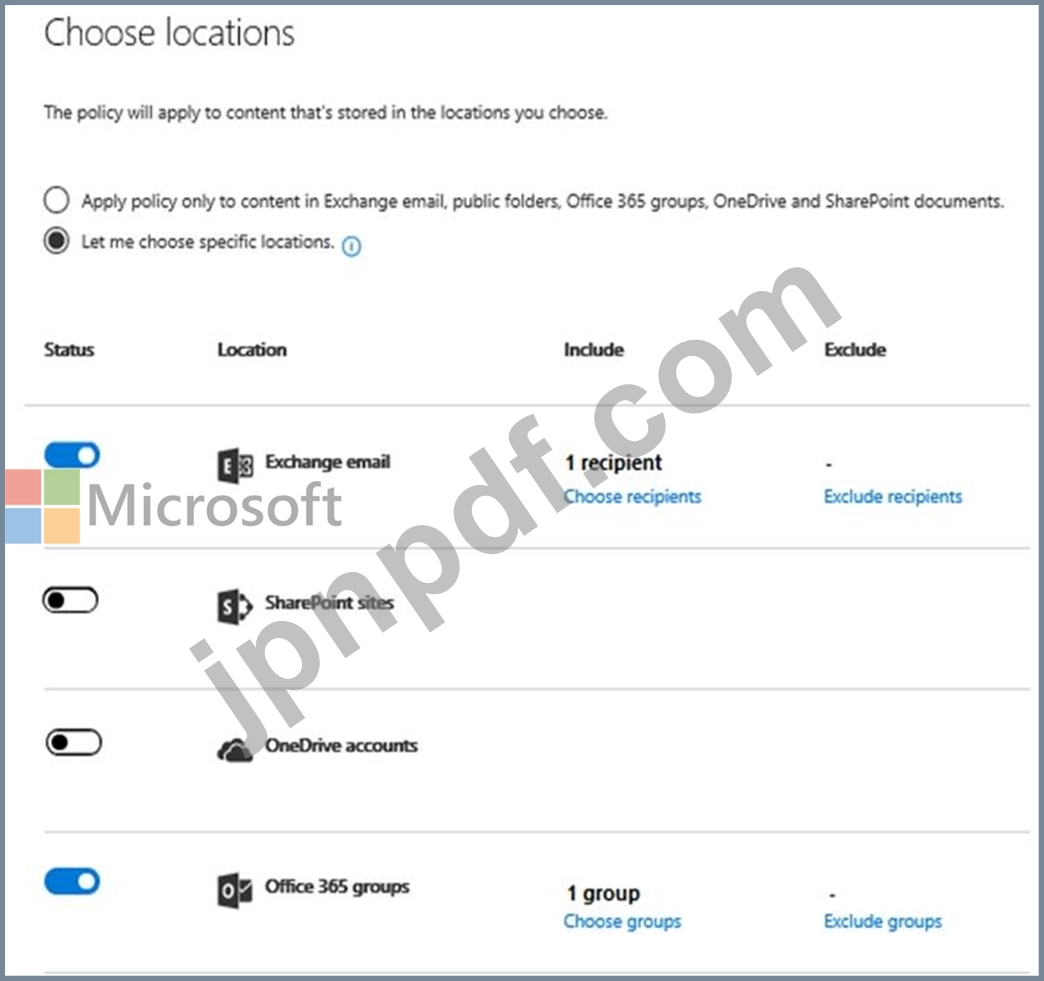The width and height of the screenshot is (1044, 981).
Task: Click the SharePoint sites icon
Action: pos(235,606)
